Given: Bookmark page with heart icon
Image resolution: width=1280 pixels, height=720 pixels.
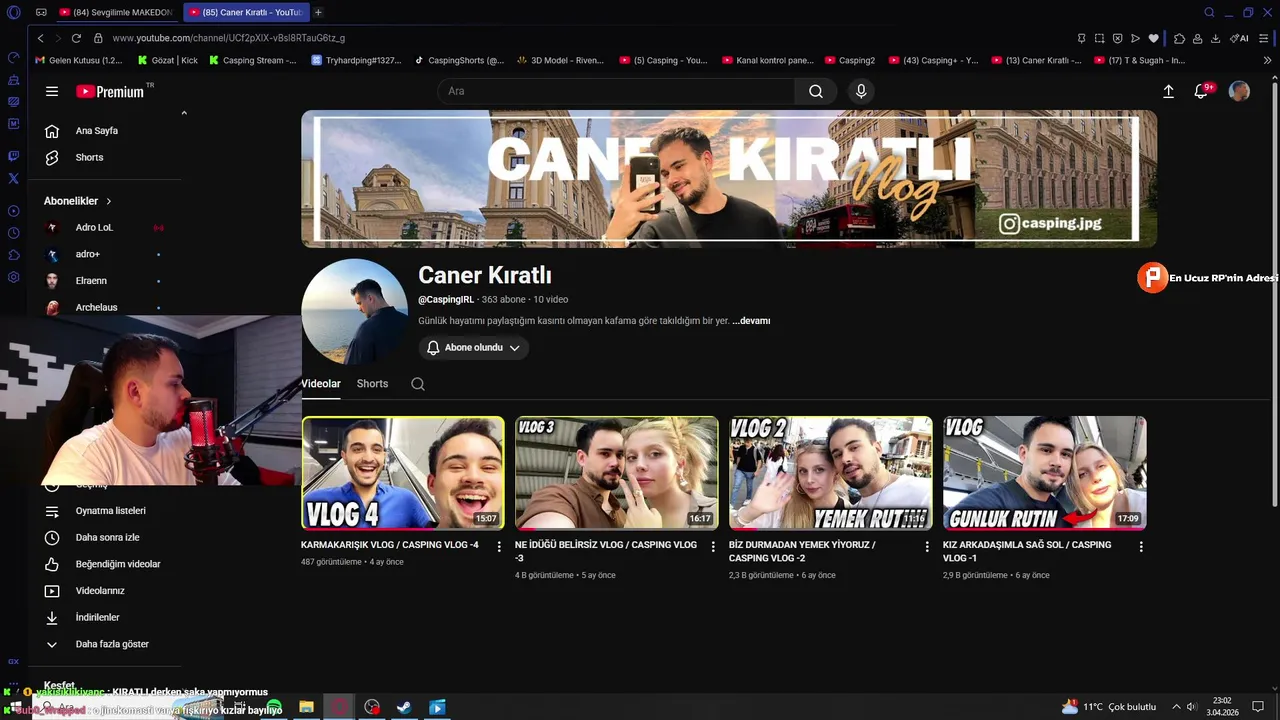Looking at the screenshot, I should [x=1153, y=38].
